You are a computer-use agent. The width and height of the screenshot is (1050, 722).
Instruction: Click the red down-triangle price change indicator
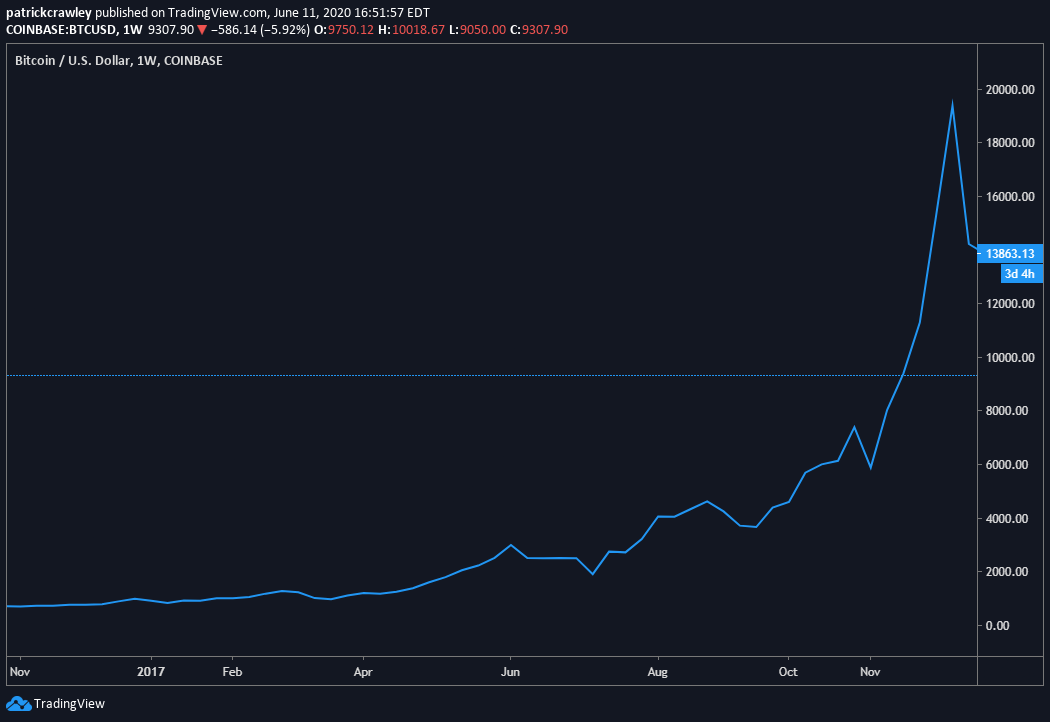click(x=202, y=29)
